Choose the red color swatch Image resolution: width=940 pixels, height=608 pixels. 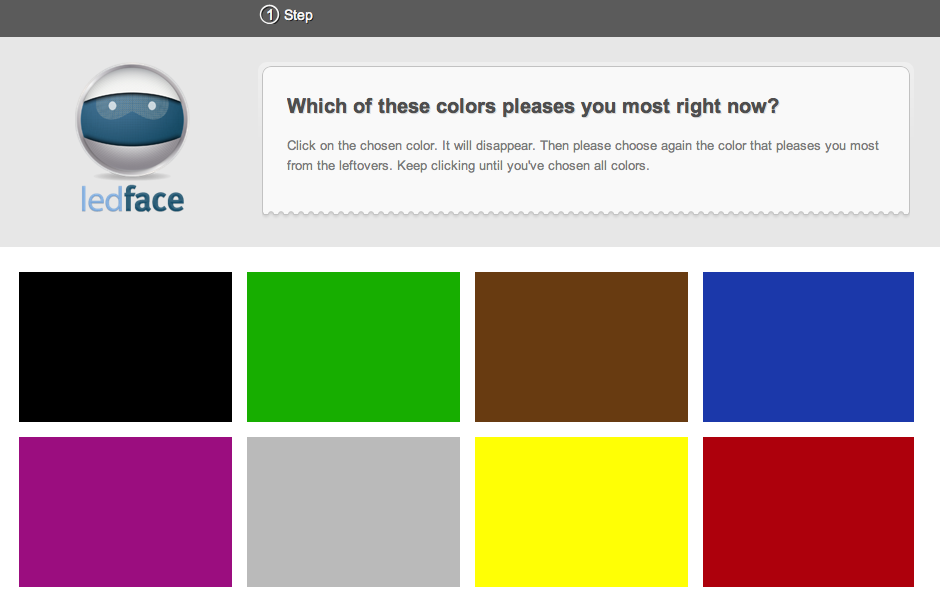(808, 511)
